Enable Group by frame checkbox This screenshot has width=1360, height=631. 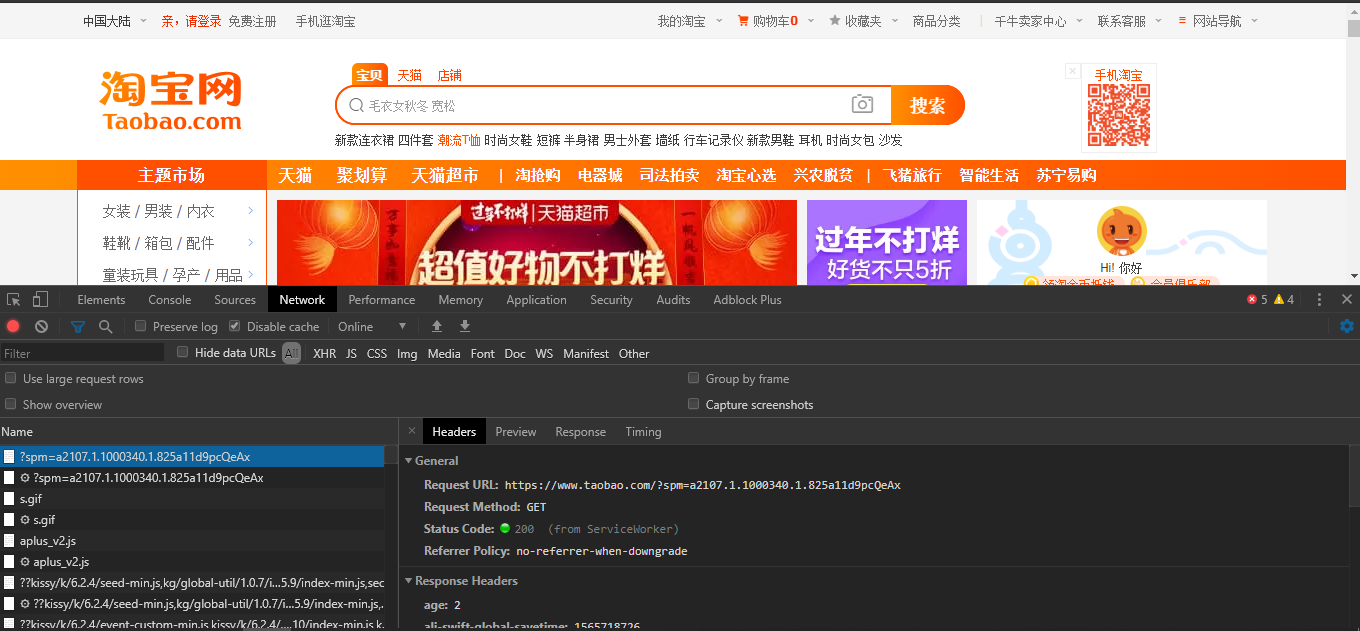click(x=694, y=378)
